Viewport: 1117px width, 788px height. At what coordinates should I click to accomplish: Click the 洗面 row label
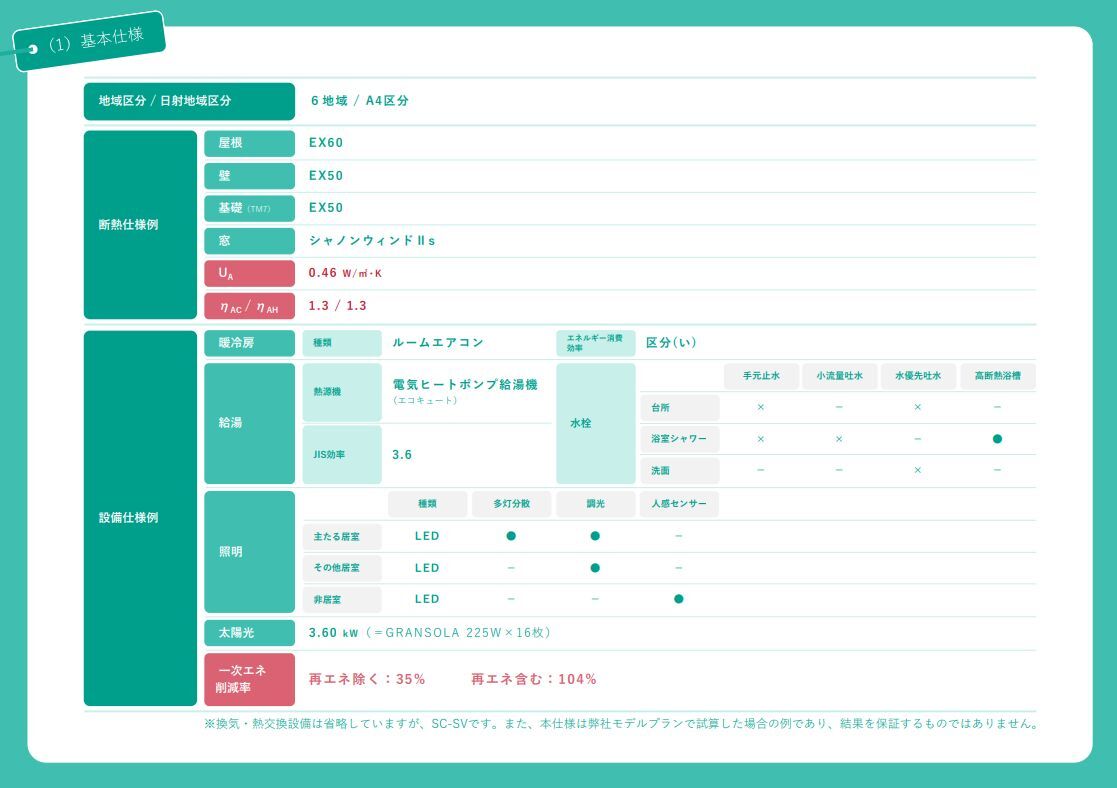tap(680, 471)
